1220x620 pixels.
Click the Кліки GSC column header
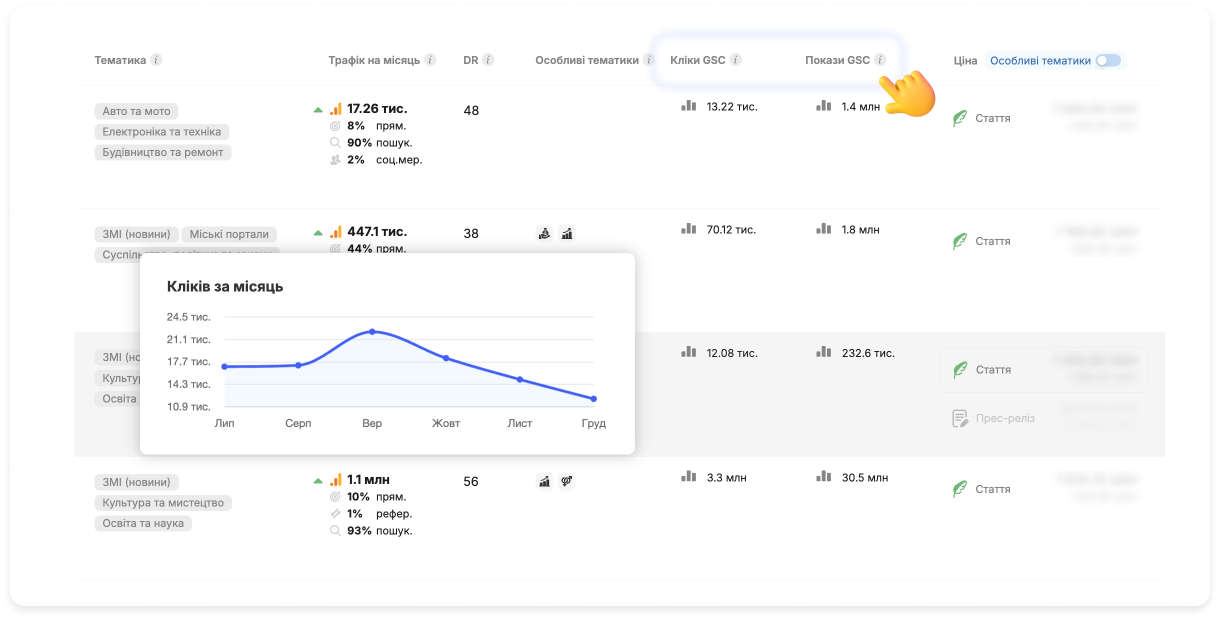pyautogui.click(x=697, y=60)
